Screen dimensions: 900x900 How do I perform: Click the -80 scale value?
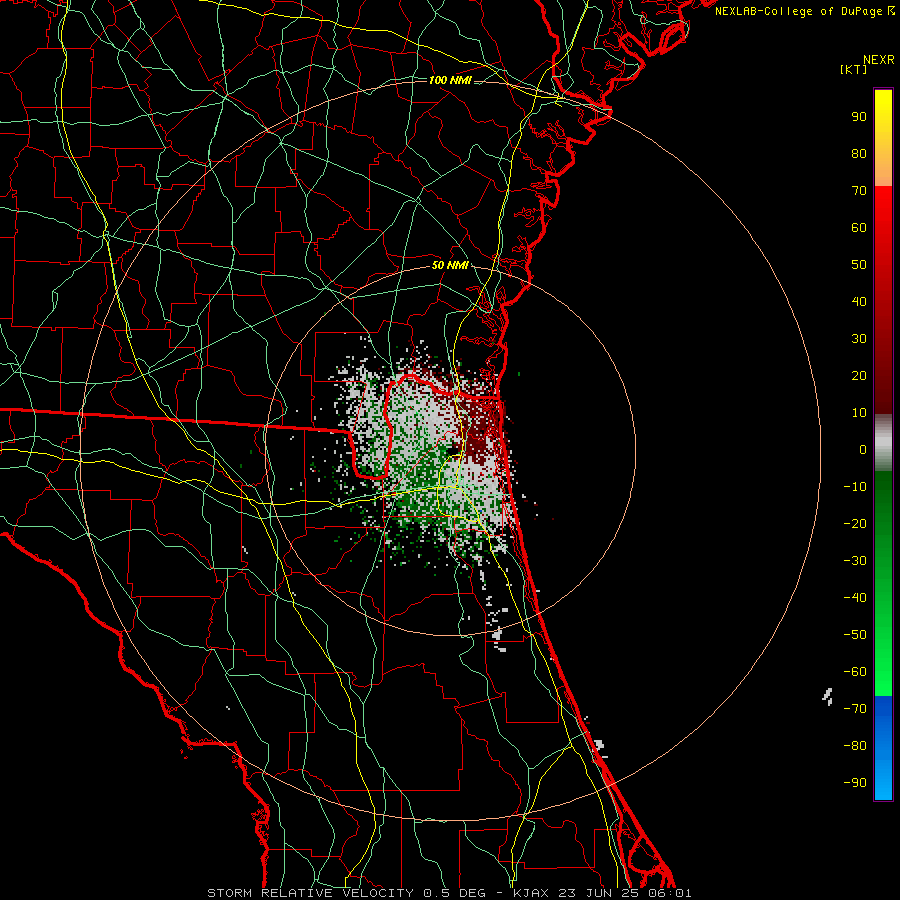(x=855, y=746)
